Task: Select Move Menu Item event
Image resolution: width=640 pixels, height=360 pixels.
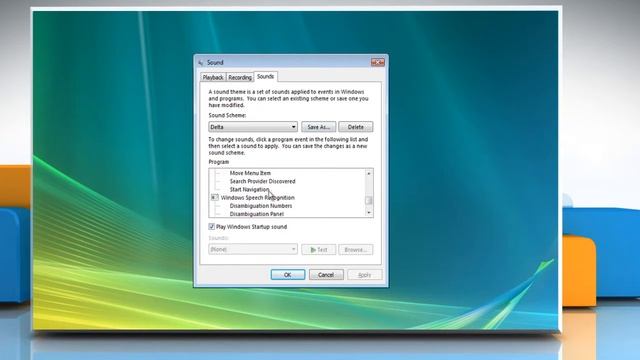Action: (250, 173)
